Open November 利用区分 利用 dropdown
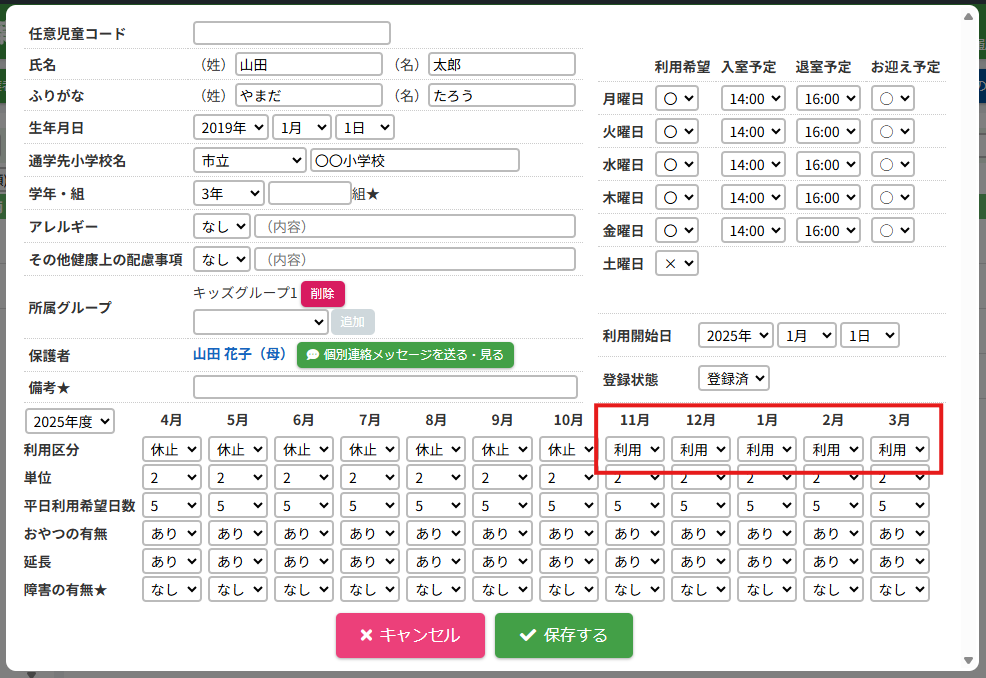986x678 pixels. (x=635, y=449)
